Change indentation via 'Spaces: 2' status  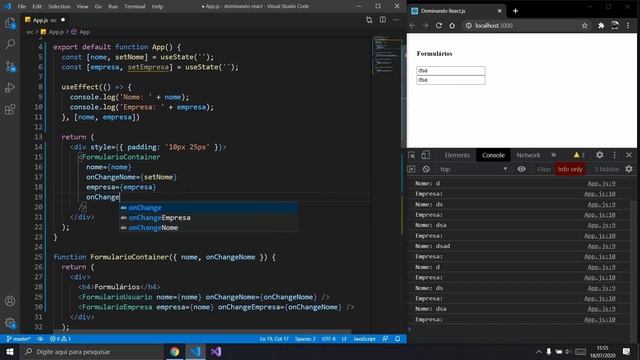[305, 339]
